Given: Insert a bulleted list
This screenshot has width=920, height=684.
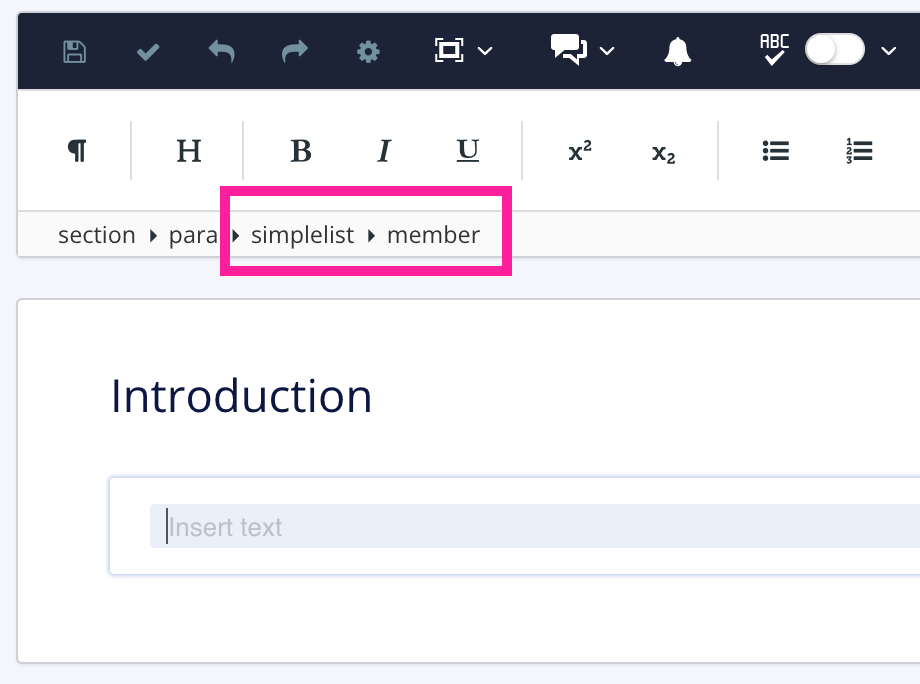Looking at the screenshot, I should tap(776, 150).
